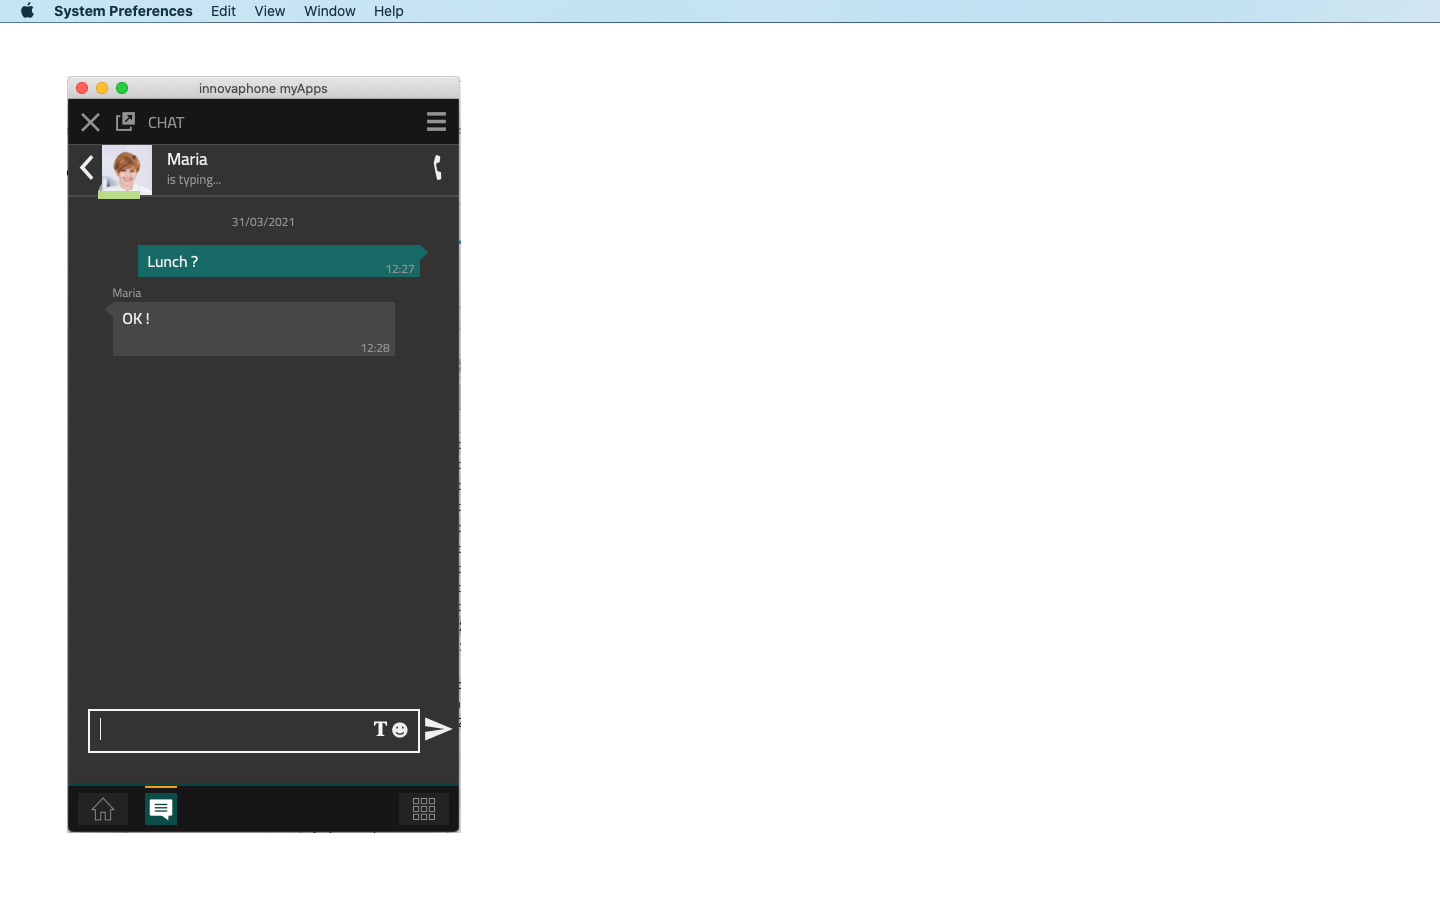Viewport: 1440px width, 900px height.
Task: Zoom the innovaphone myApps window
Action: coord(122,88)
